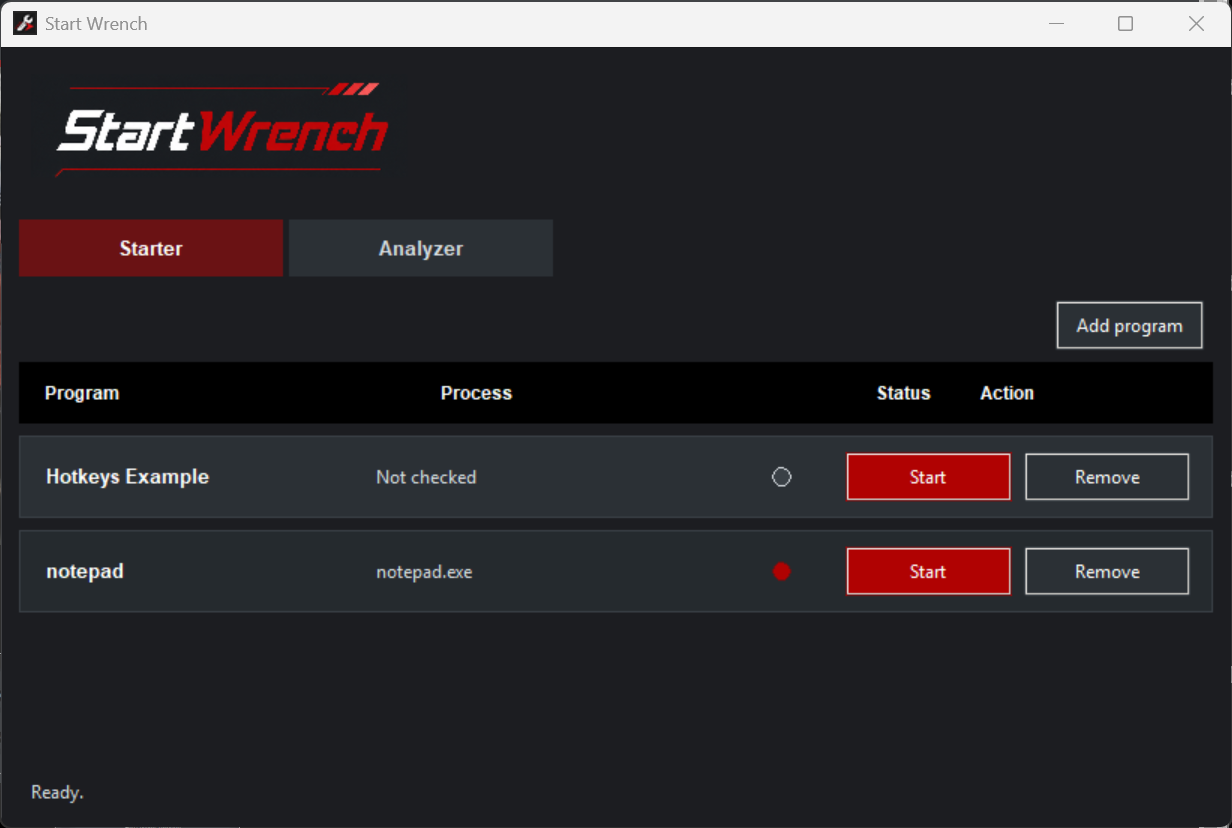
Task: Close the Start Wrench window
Action: point(1196,23)
